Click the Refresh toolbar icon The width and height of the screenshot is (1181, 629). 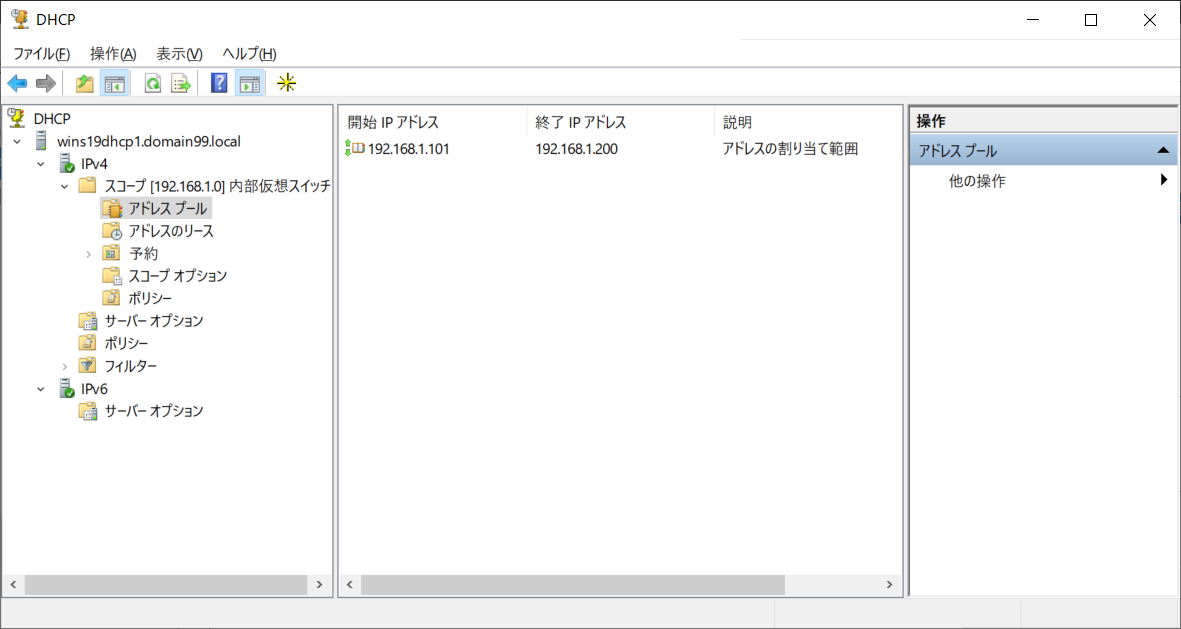point(153,84)
